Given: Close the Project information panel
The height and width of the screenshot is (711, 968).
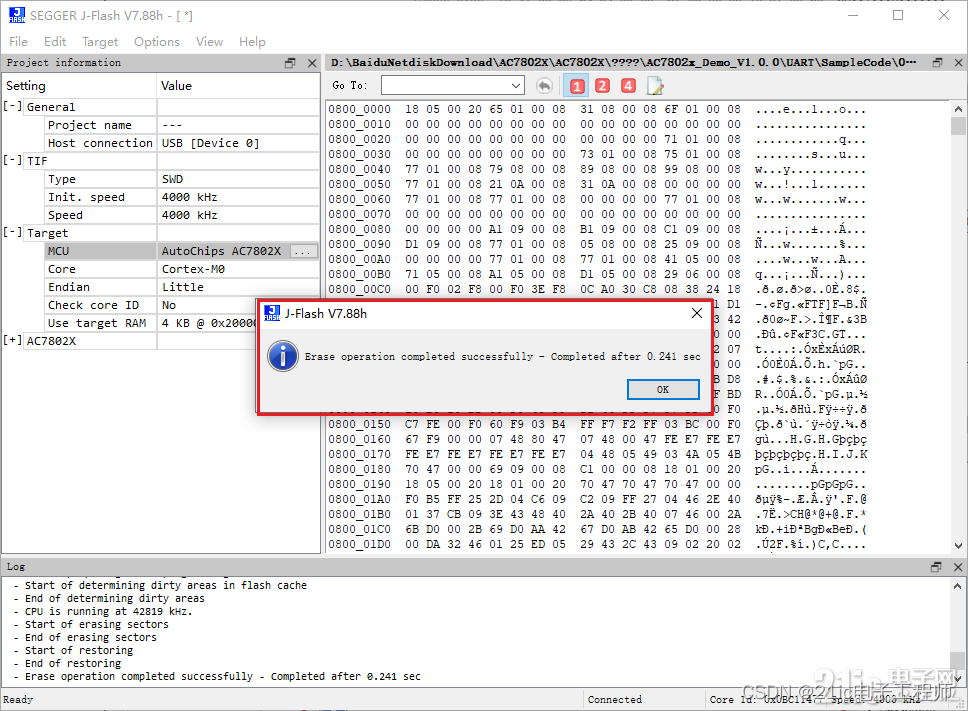Looking at the screenshot, I should coord(312,63).
